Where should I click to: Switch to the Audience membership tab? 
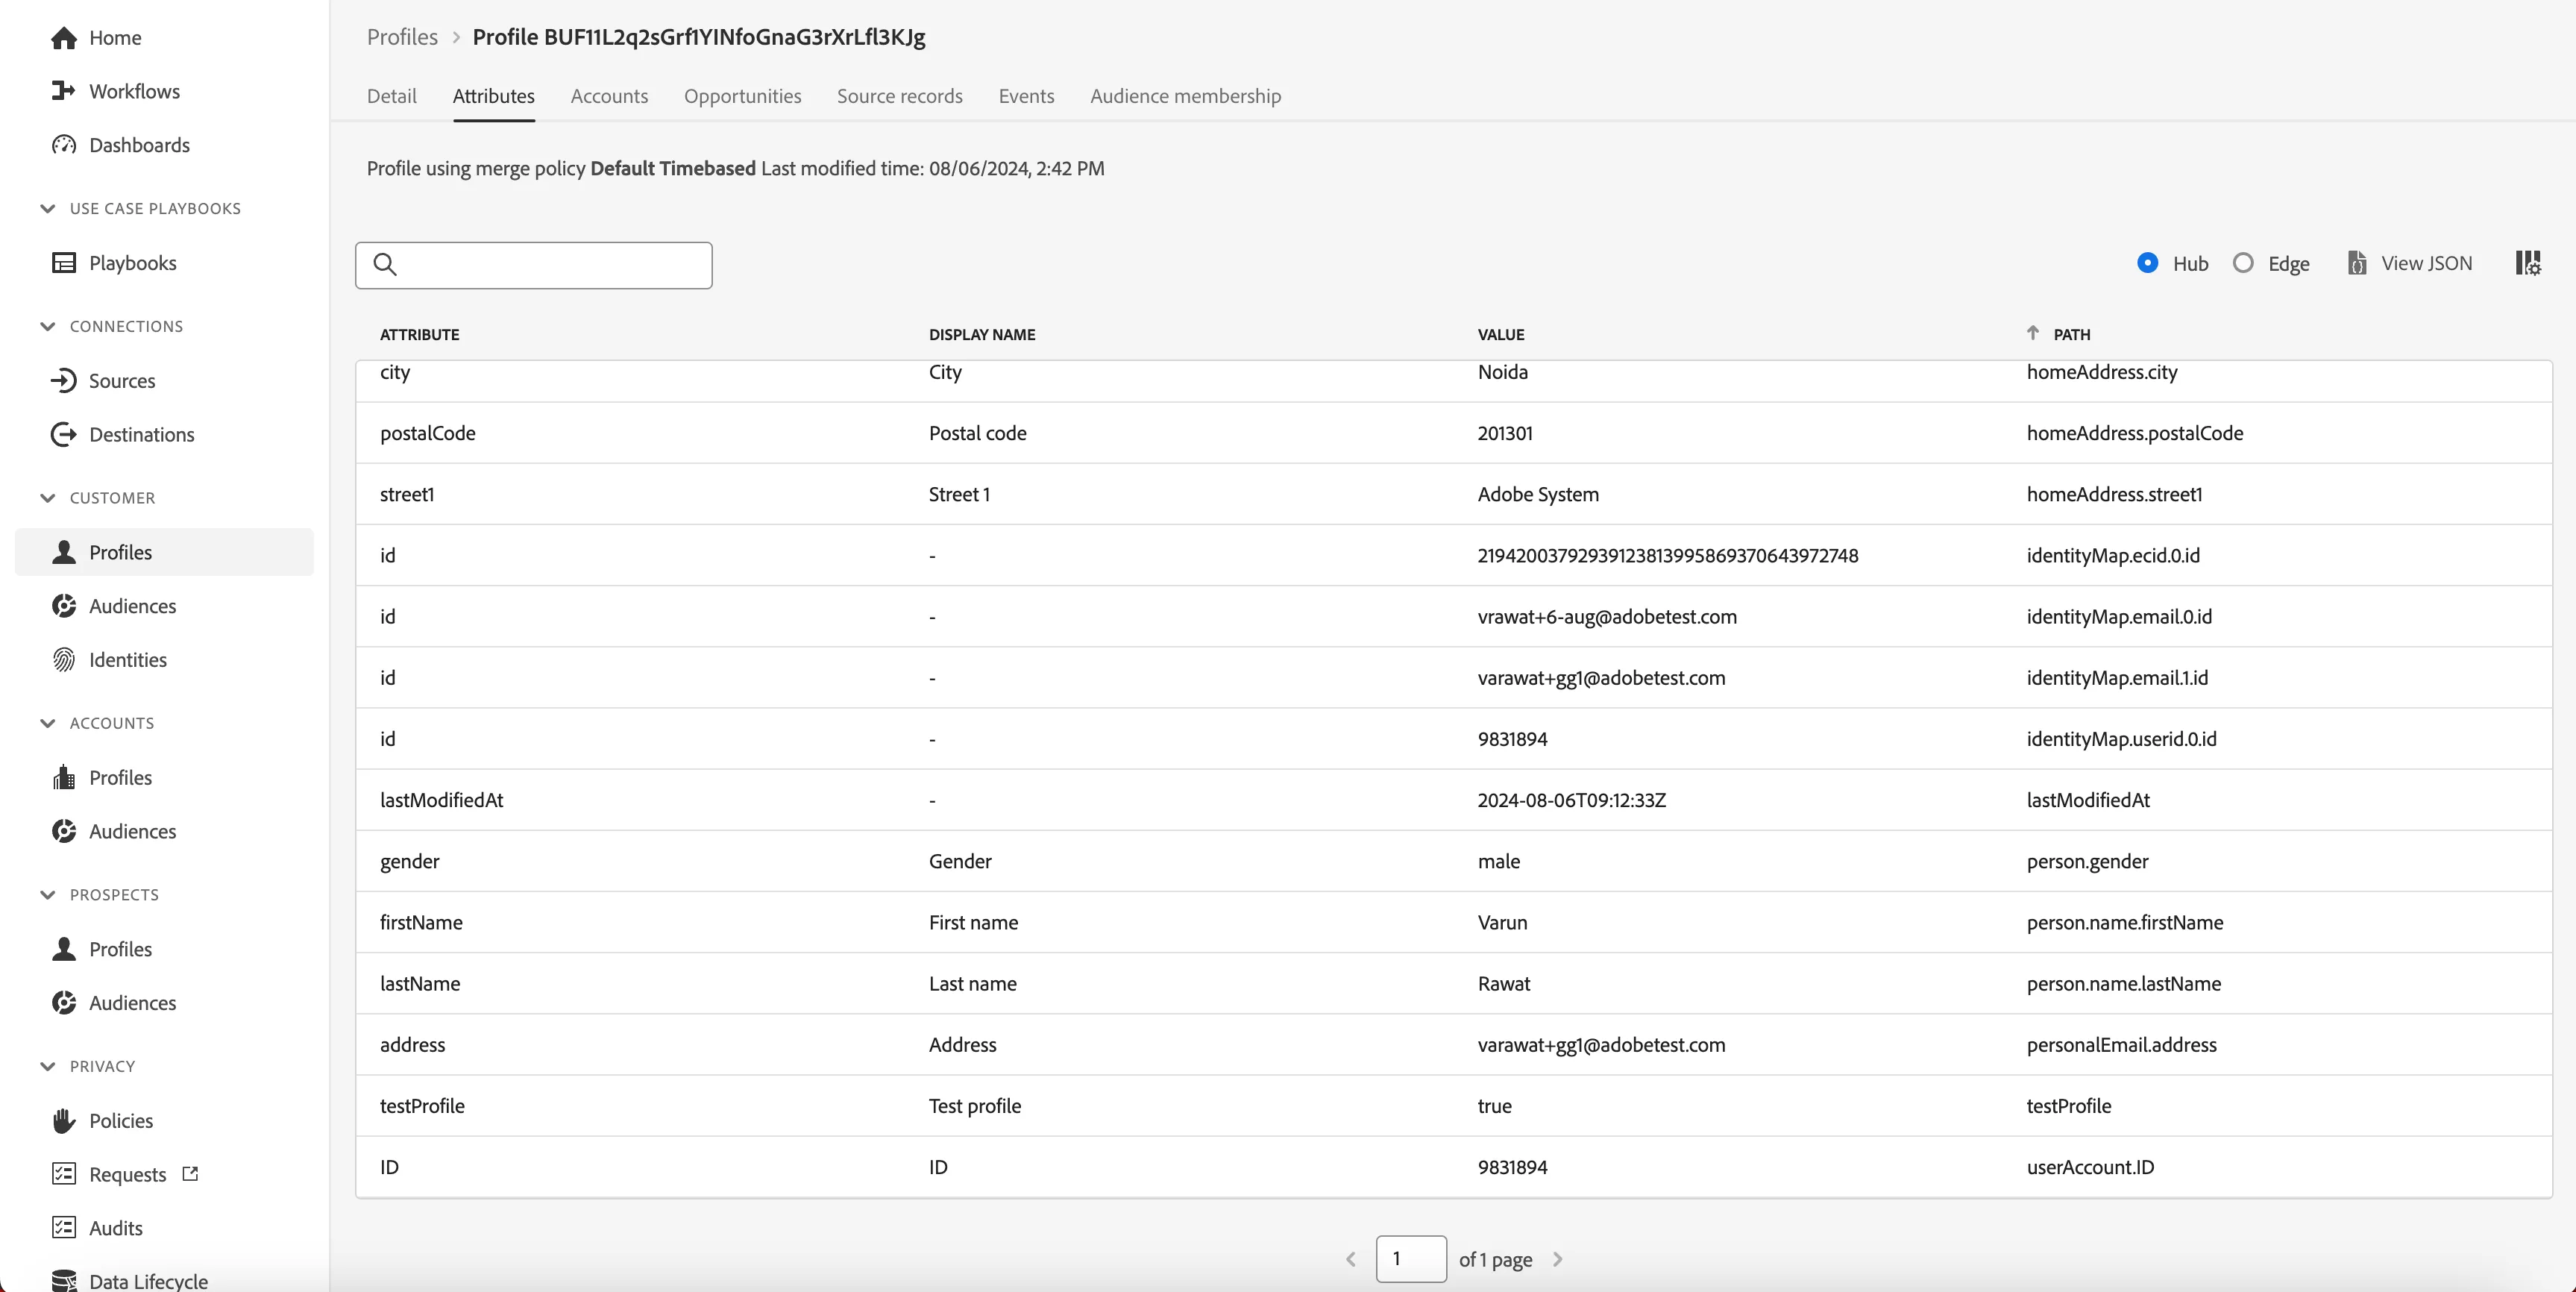click(x=1185, y=96)
